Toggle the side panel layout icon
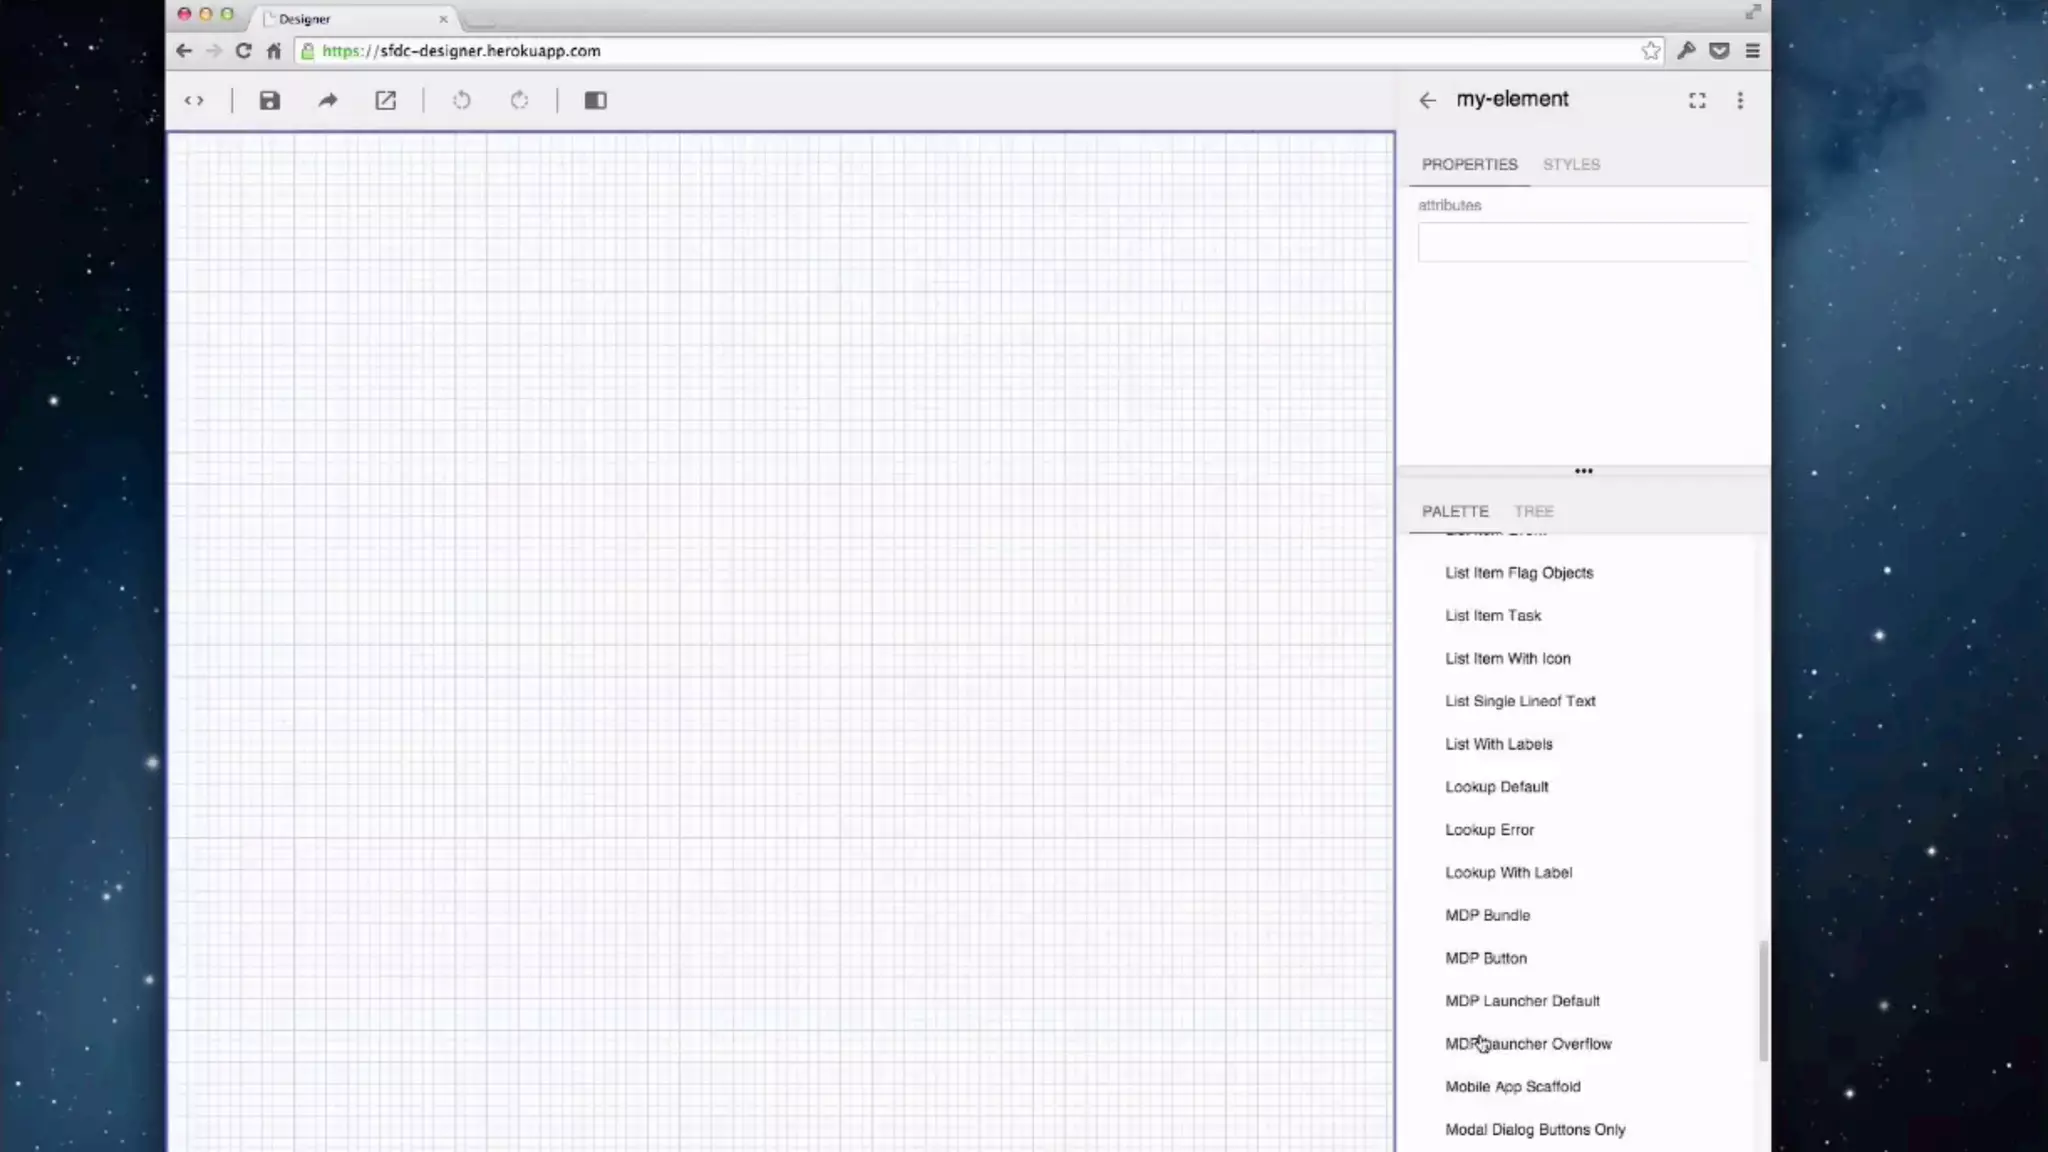The image size is (2048, 1152). [x=596, y=100]
